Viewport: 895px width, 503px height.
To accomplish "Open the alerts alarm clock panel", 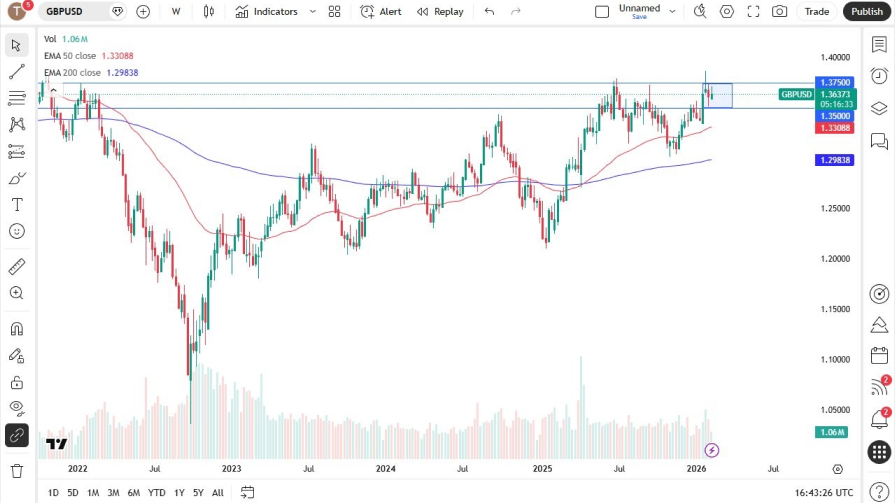I will pyautogui.click(x=879, y=76).
